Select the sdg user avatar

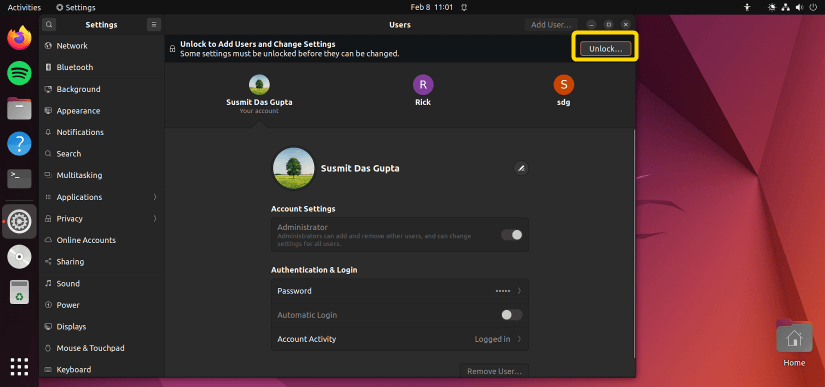click(x=564, y=85)
